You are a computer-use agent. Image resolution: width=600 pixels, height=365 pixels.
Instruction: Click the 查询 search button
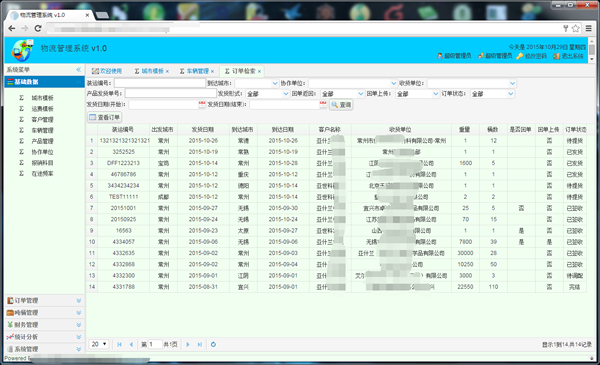coord(341,104)
